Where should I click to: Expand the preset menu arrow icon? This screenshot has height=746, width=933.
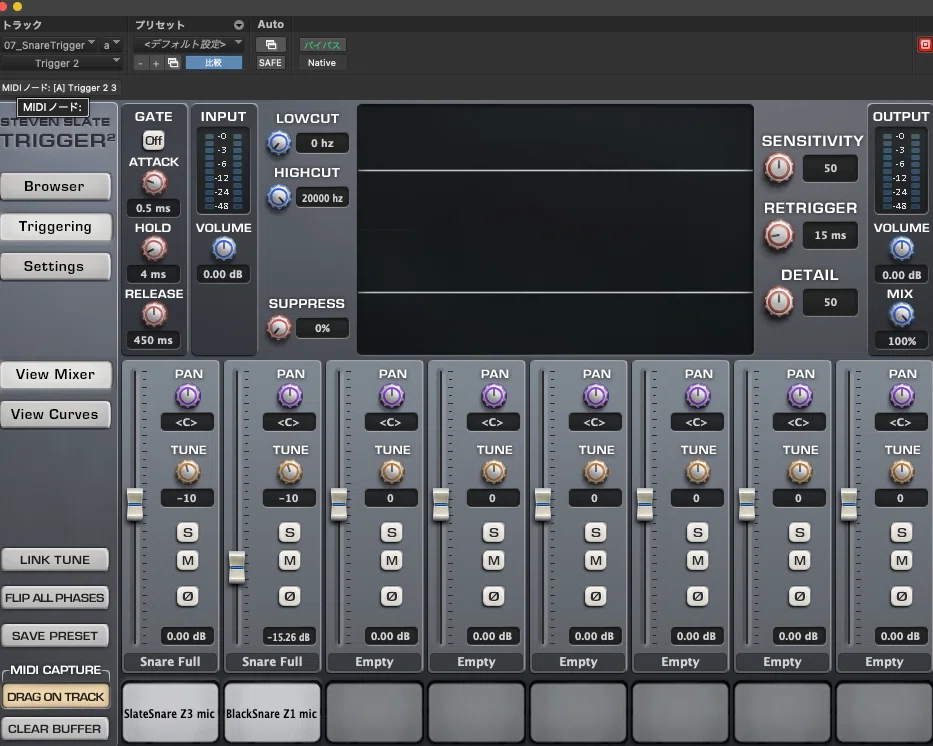tap(239, 25)
